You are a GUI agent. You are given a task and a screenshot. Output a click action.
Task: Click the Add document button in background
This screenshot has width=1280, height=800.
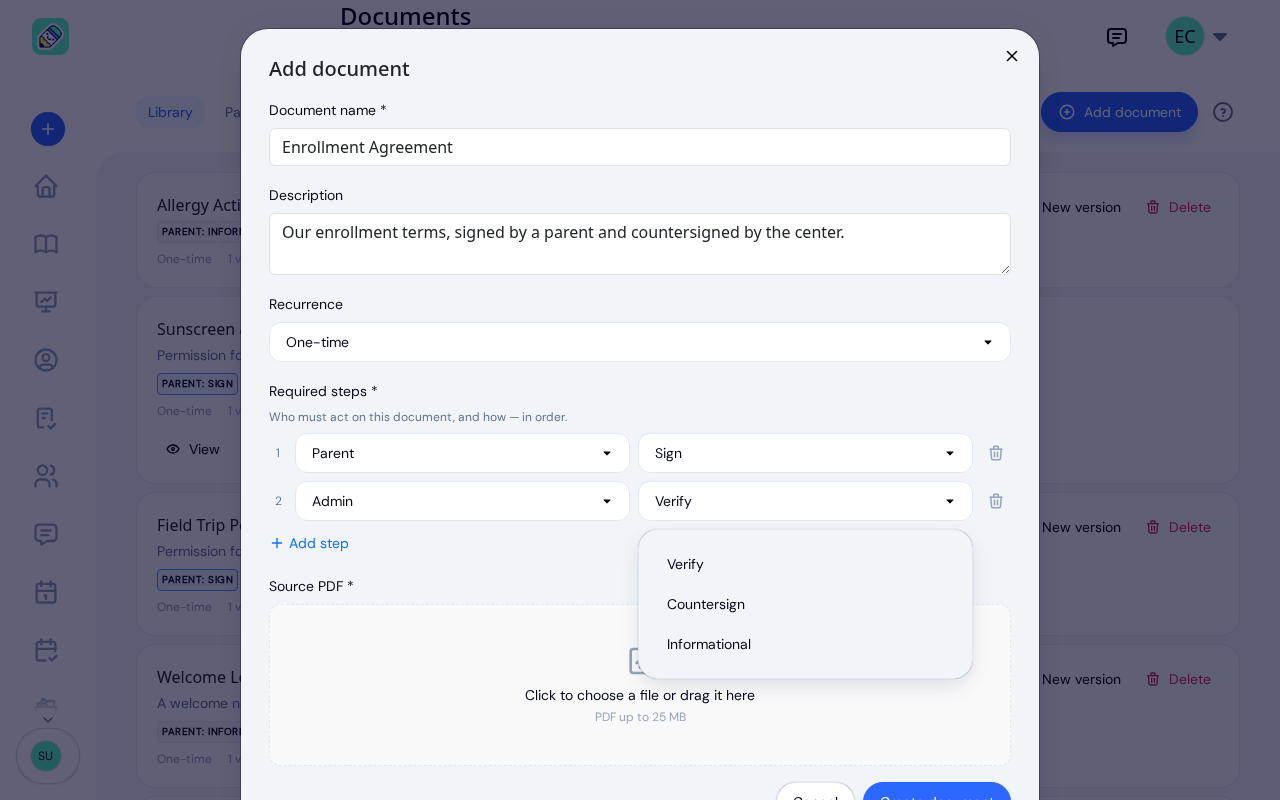point(1120,112)
